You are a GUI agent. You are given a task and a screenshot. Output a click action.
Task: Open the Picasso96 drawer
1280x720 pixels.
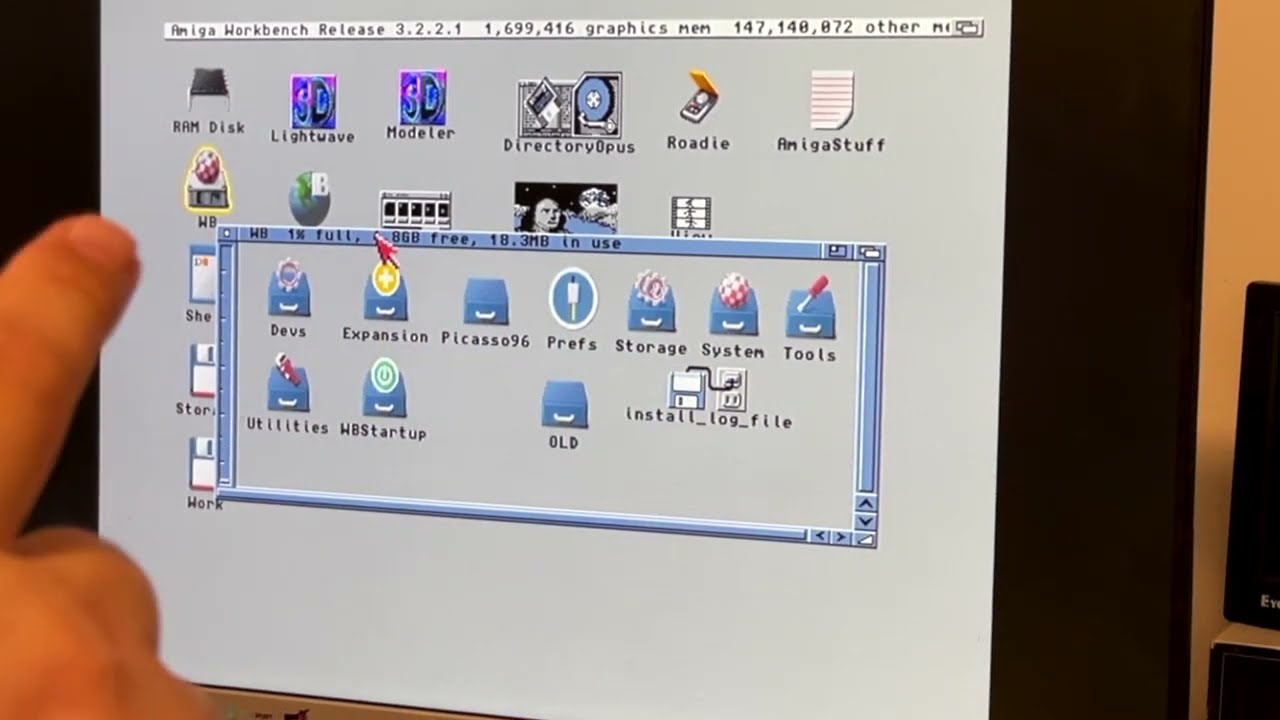pos(486,301)
